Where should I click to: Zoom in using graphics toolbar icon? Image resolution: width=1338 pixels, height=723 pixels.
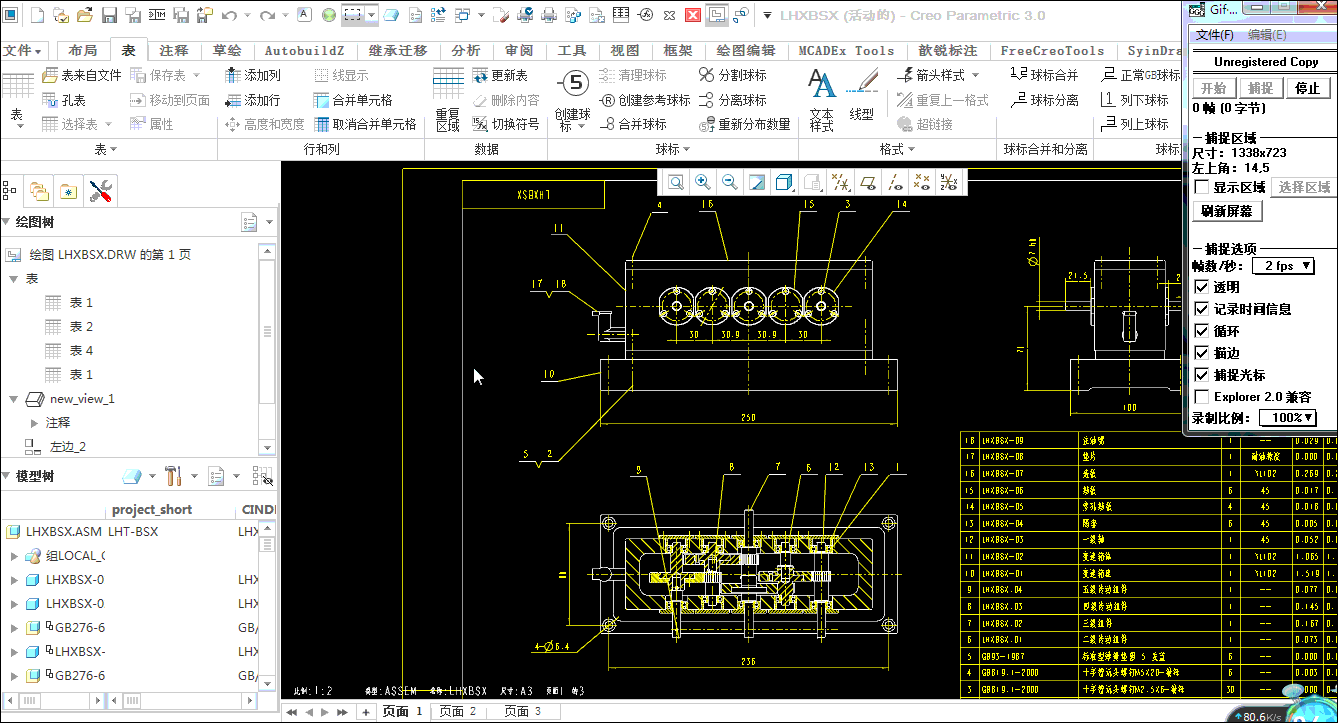[703, 182]
